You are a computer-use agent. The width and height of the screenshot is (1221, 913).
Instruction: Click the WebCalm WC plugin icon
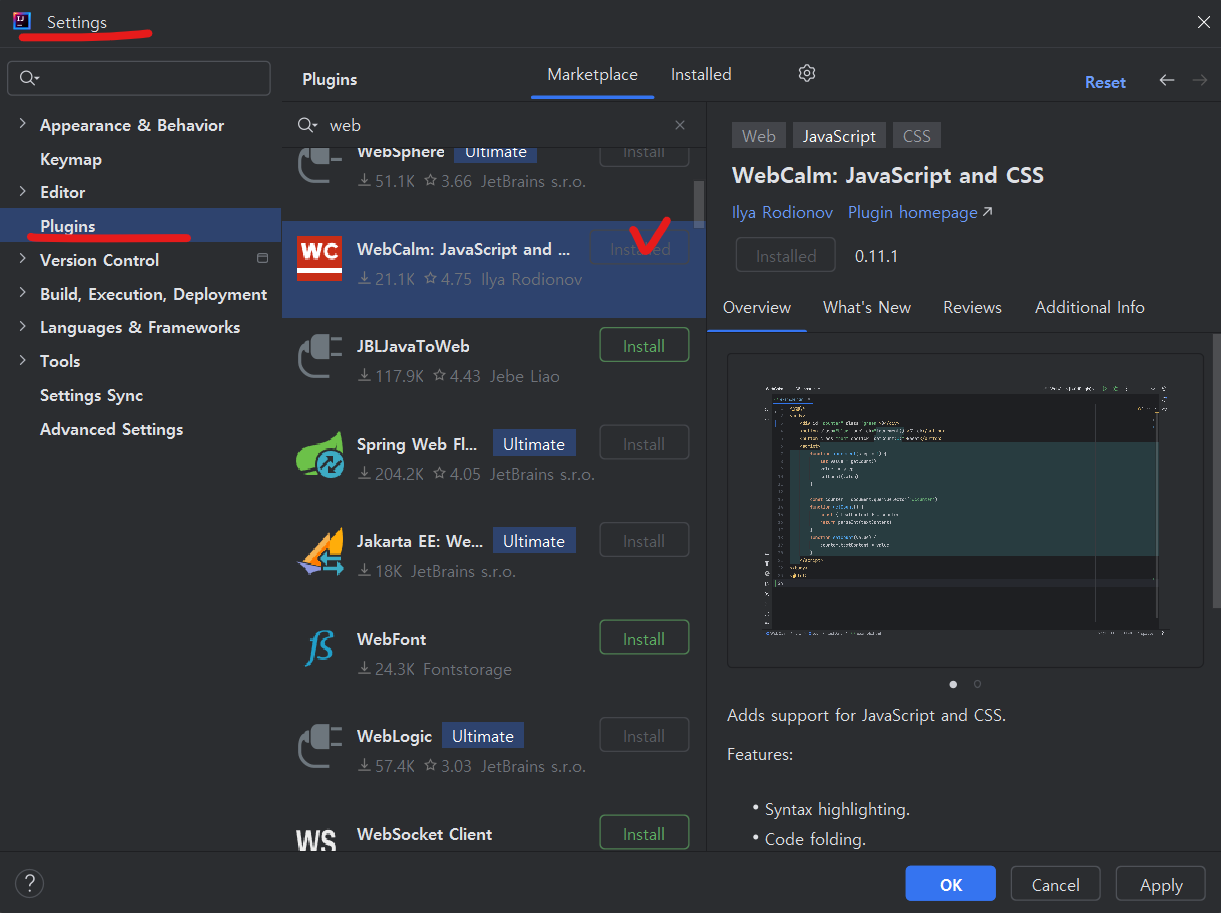pos(319,259)
